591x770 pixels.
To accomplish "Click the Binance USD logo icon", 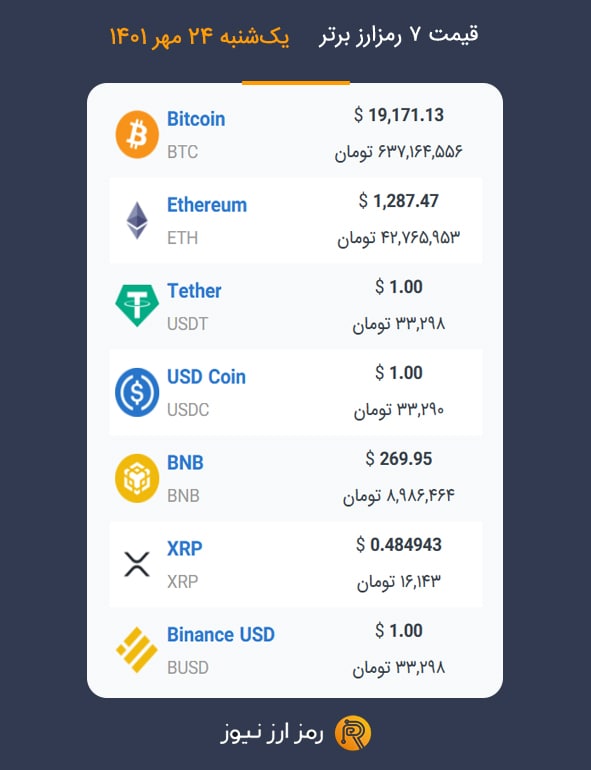I will (x=137, y=650).
